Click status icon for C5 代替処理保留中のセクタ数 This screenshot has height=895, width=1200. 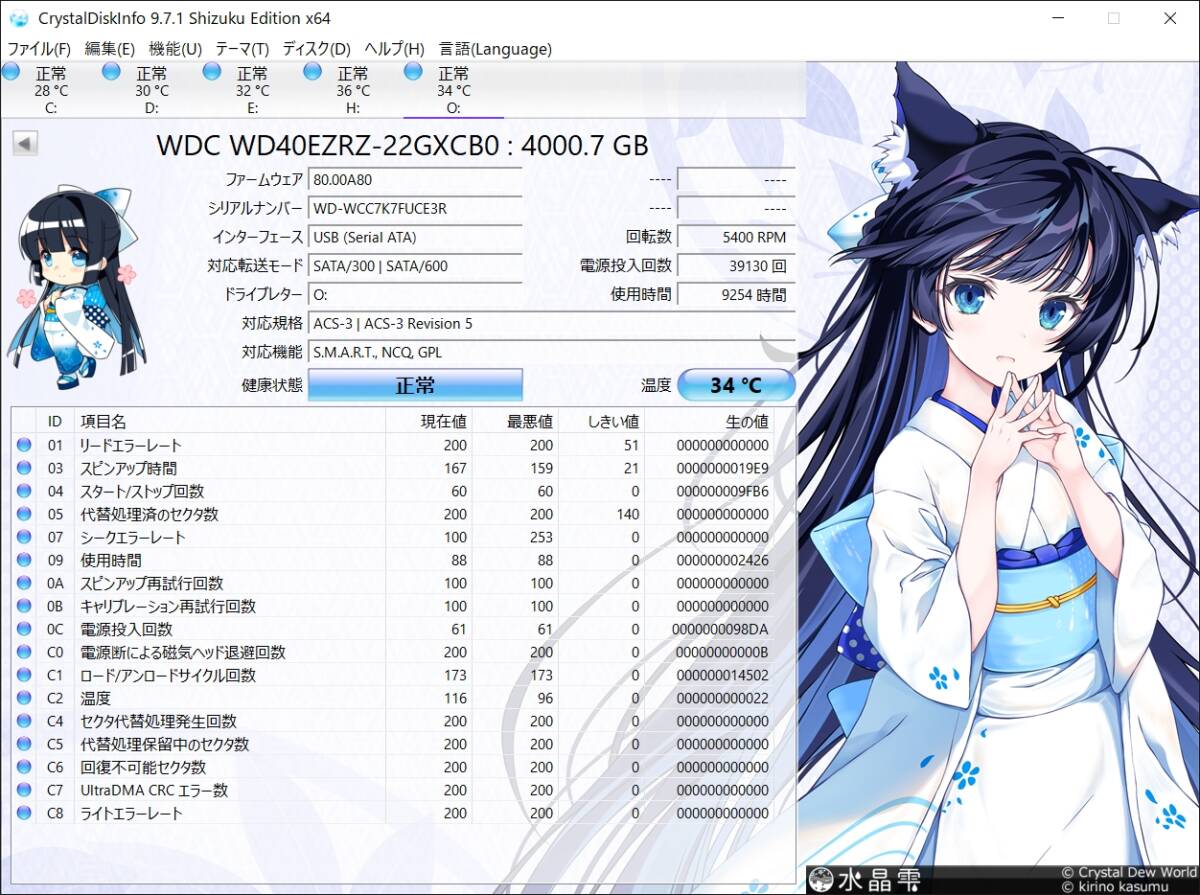24,744
